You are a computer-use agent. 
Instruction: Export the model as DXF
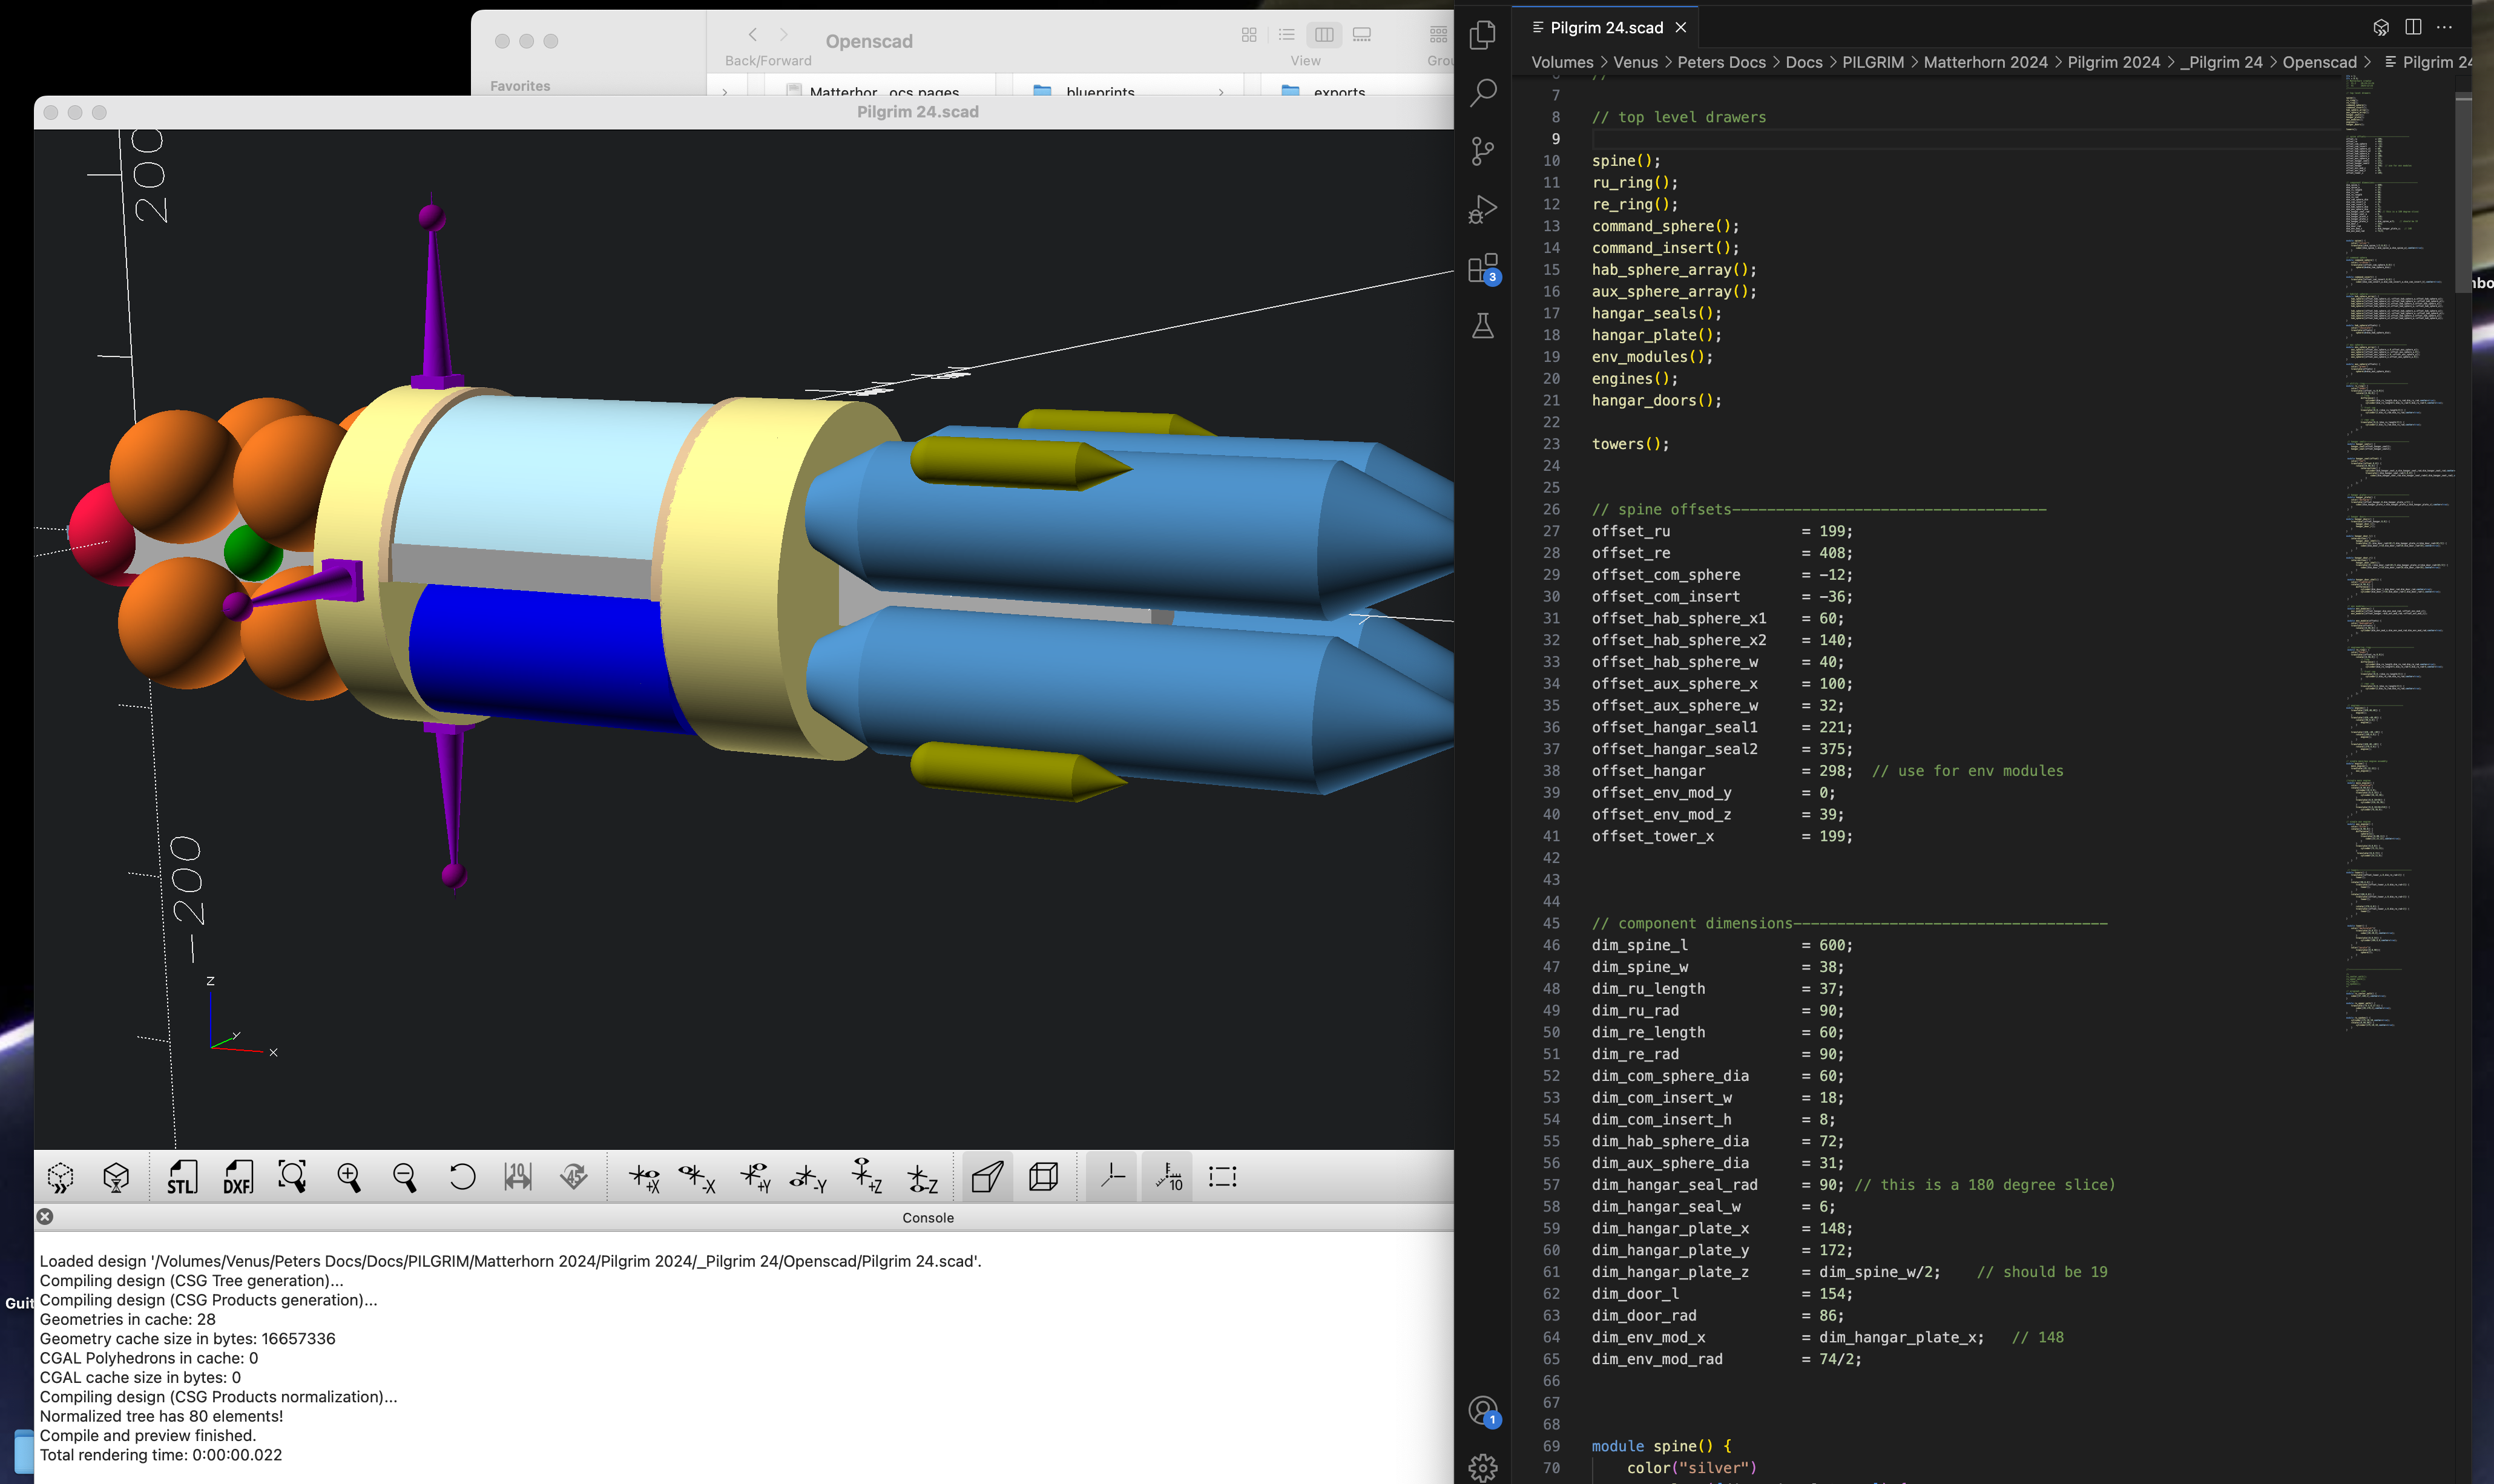[237, 1176]
